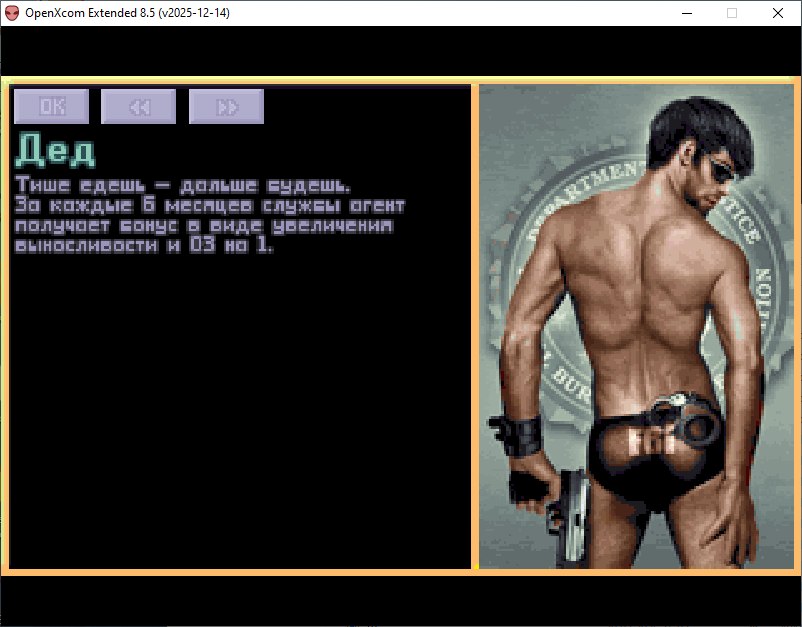Image resolution: width=802 pixels, height=627 pixels.
Task: Click the line "Тише едешь — дальше будешь."
Action: click(183, 185)
